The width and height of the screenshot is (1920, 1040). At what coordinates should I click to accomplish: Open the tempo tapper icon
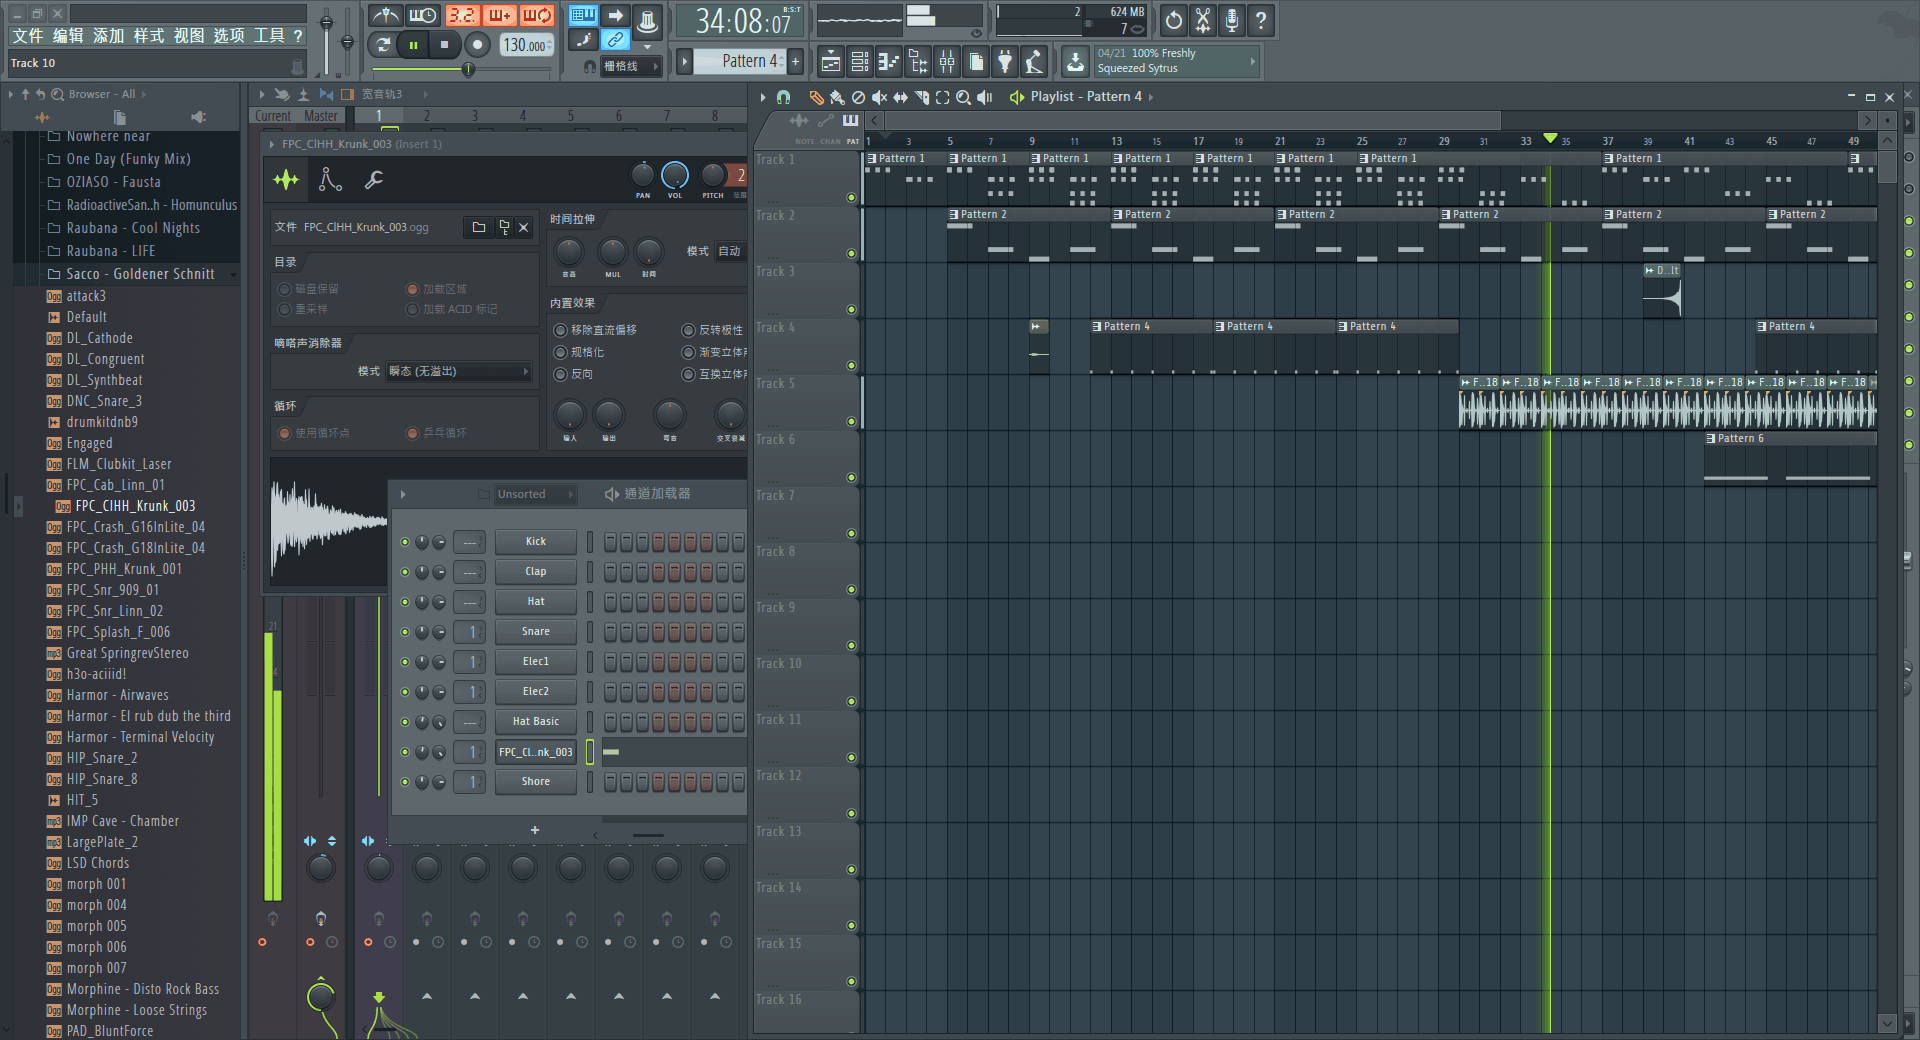[x=1034, y=62]
